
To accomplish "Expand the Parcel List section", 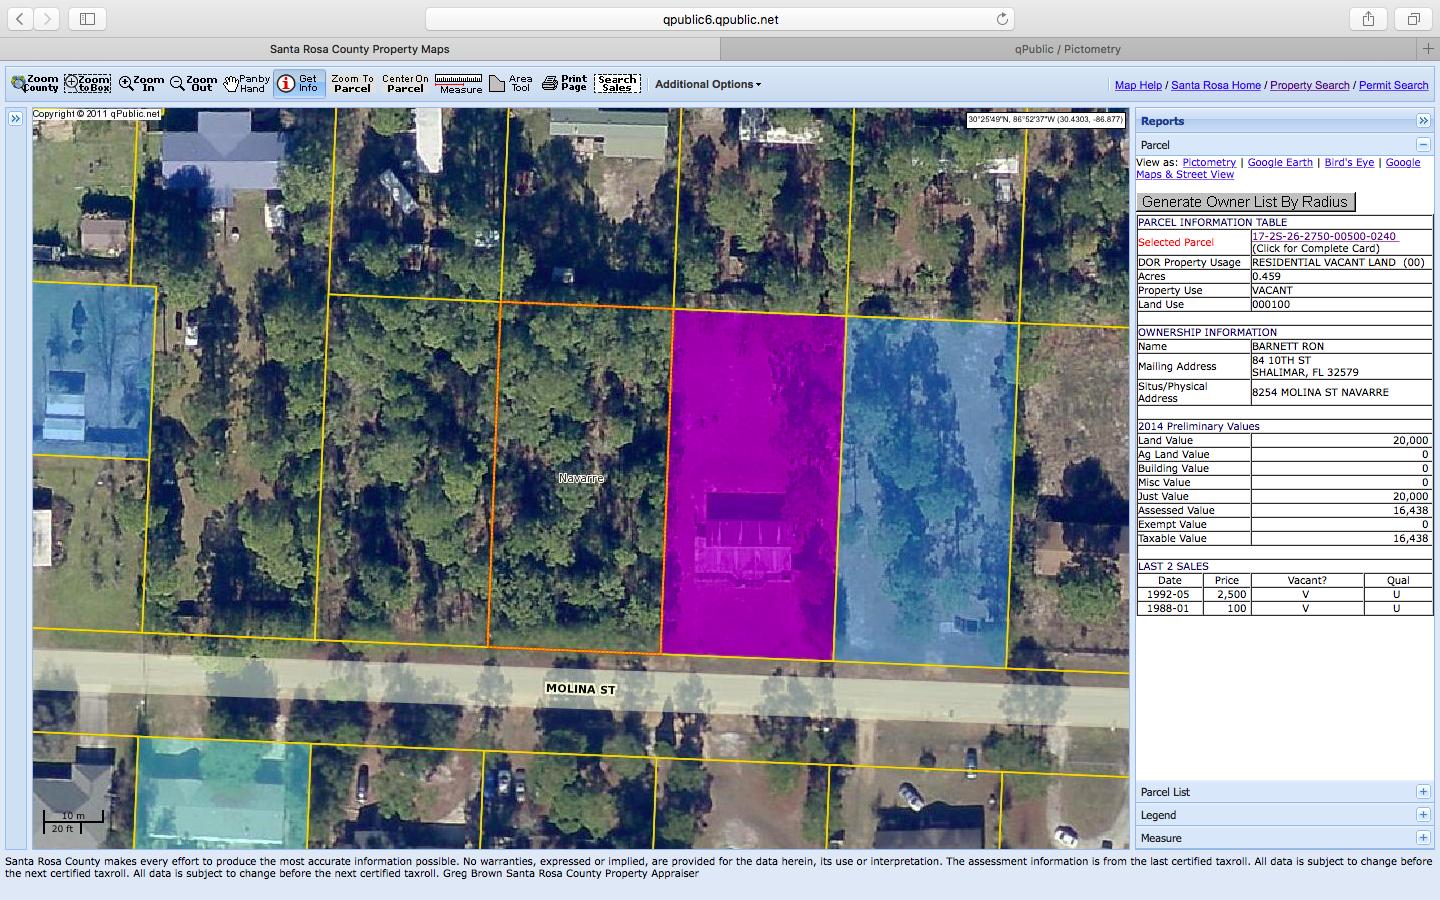I will click(x=1422, y=792).
